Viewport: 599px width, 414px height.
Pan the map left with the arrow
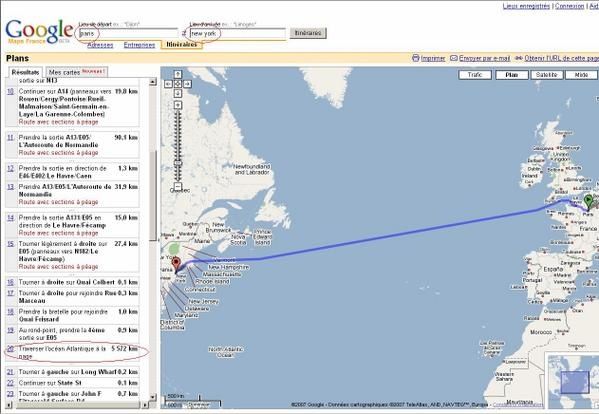click(x=168, y=84)
